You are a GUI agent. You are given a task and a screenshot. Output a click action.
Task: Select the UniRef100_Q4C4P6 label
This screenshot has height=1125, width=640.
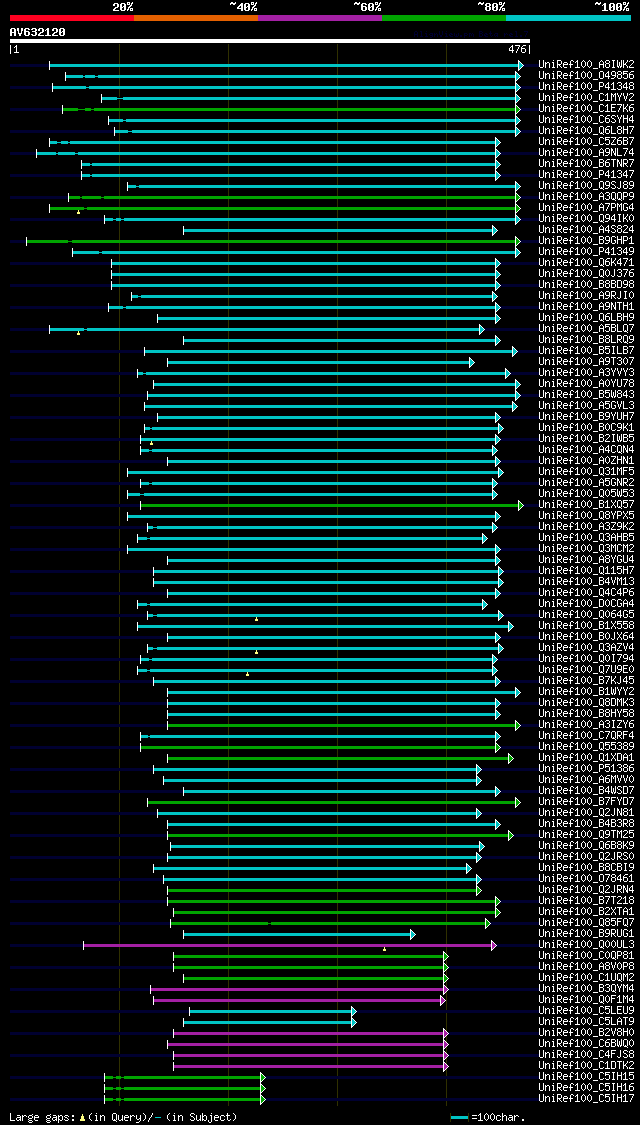point(586,593)
